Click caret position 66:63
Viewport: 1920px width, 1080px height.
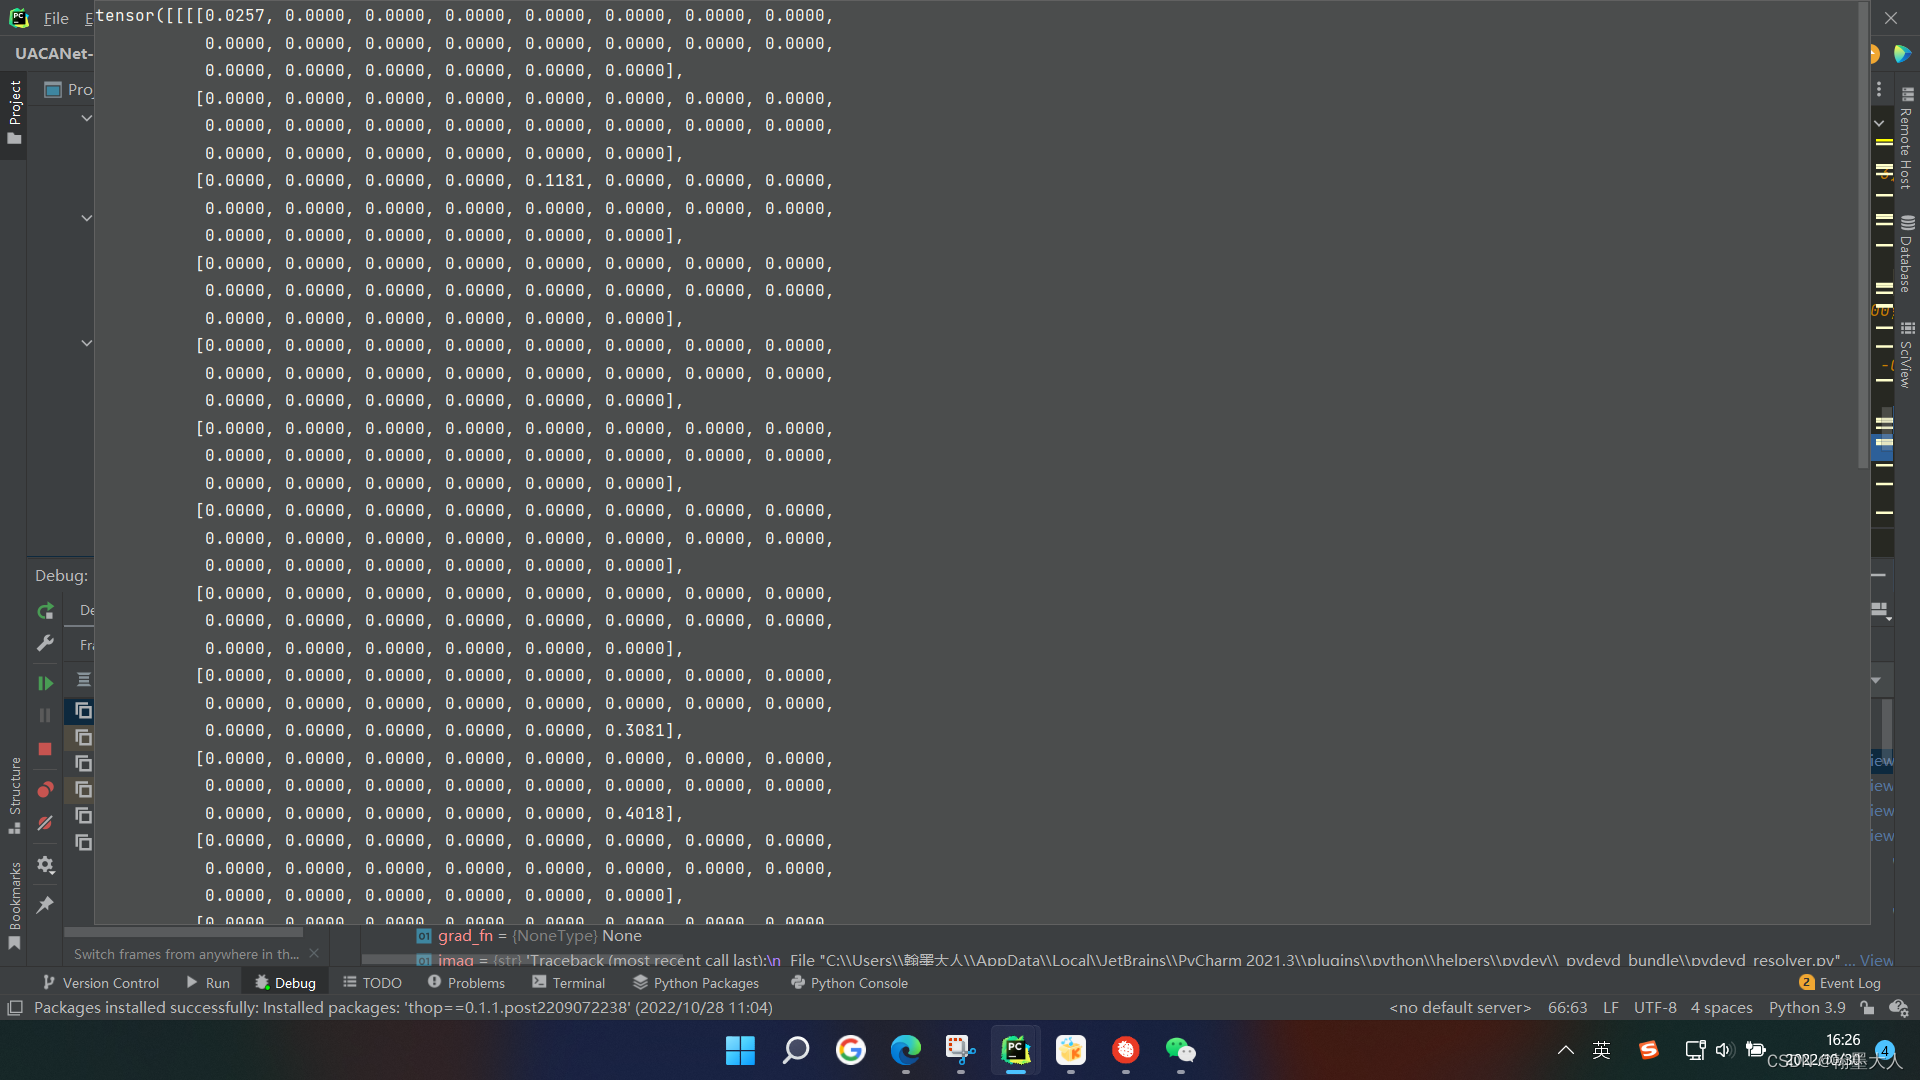point(1567,1008)
